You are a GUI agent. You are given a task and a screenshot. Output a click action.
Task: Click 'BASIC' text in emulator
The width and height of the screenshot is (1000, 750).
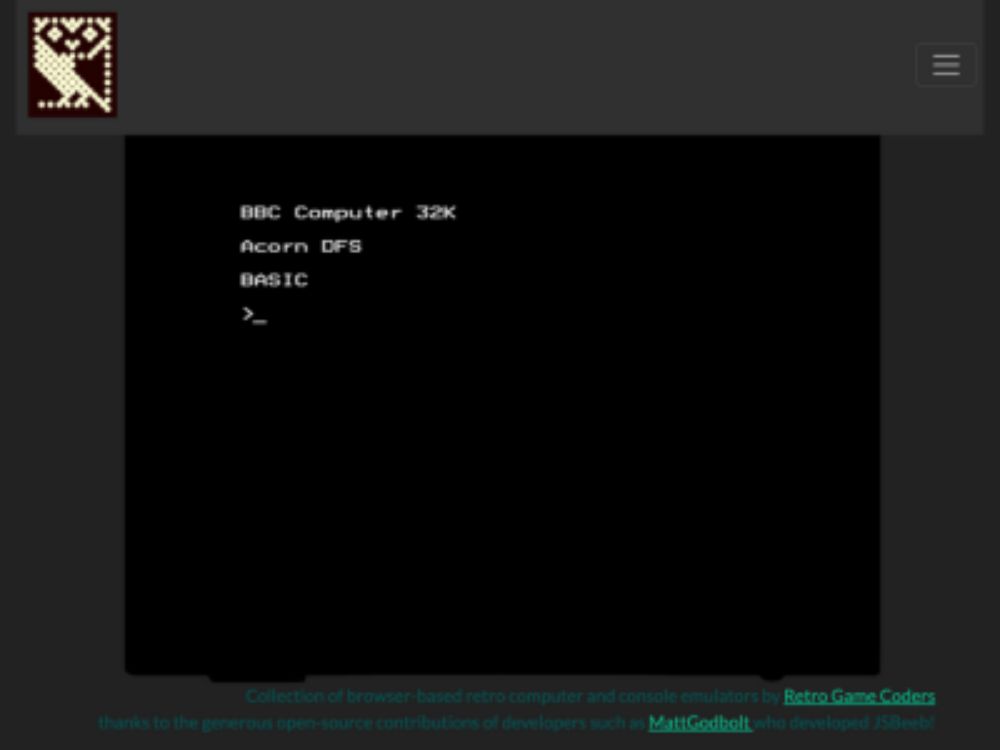[x=274, y=280]
